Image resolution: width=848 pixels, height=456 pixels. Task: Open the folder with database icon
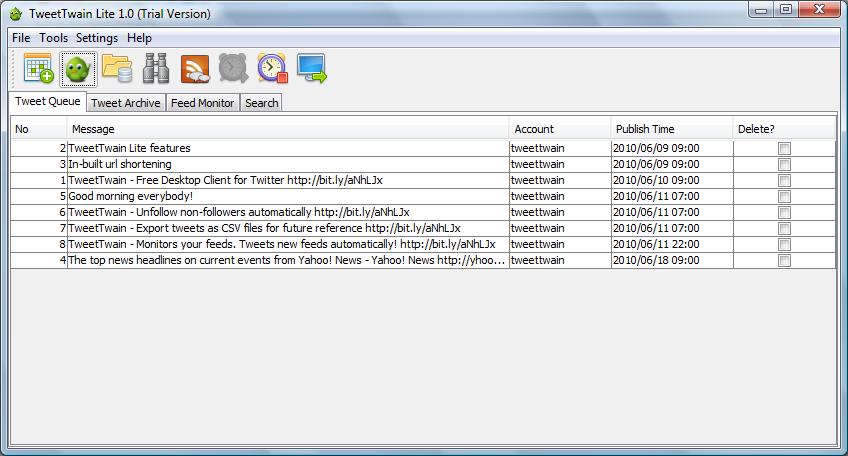117,69
